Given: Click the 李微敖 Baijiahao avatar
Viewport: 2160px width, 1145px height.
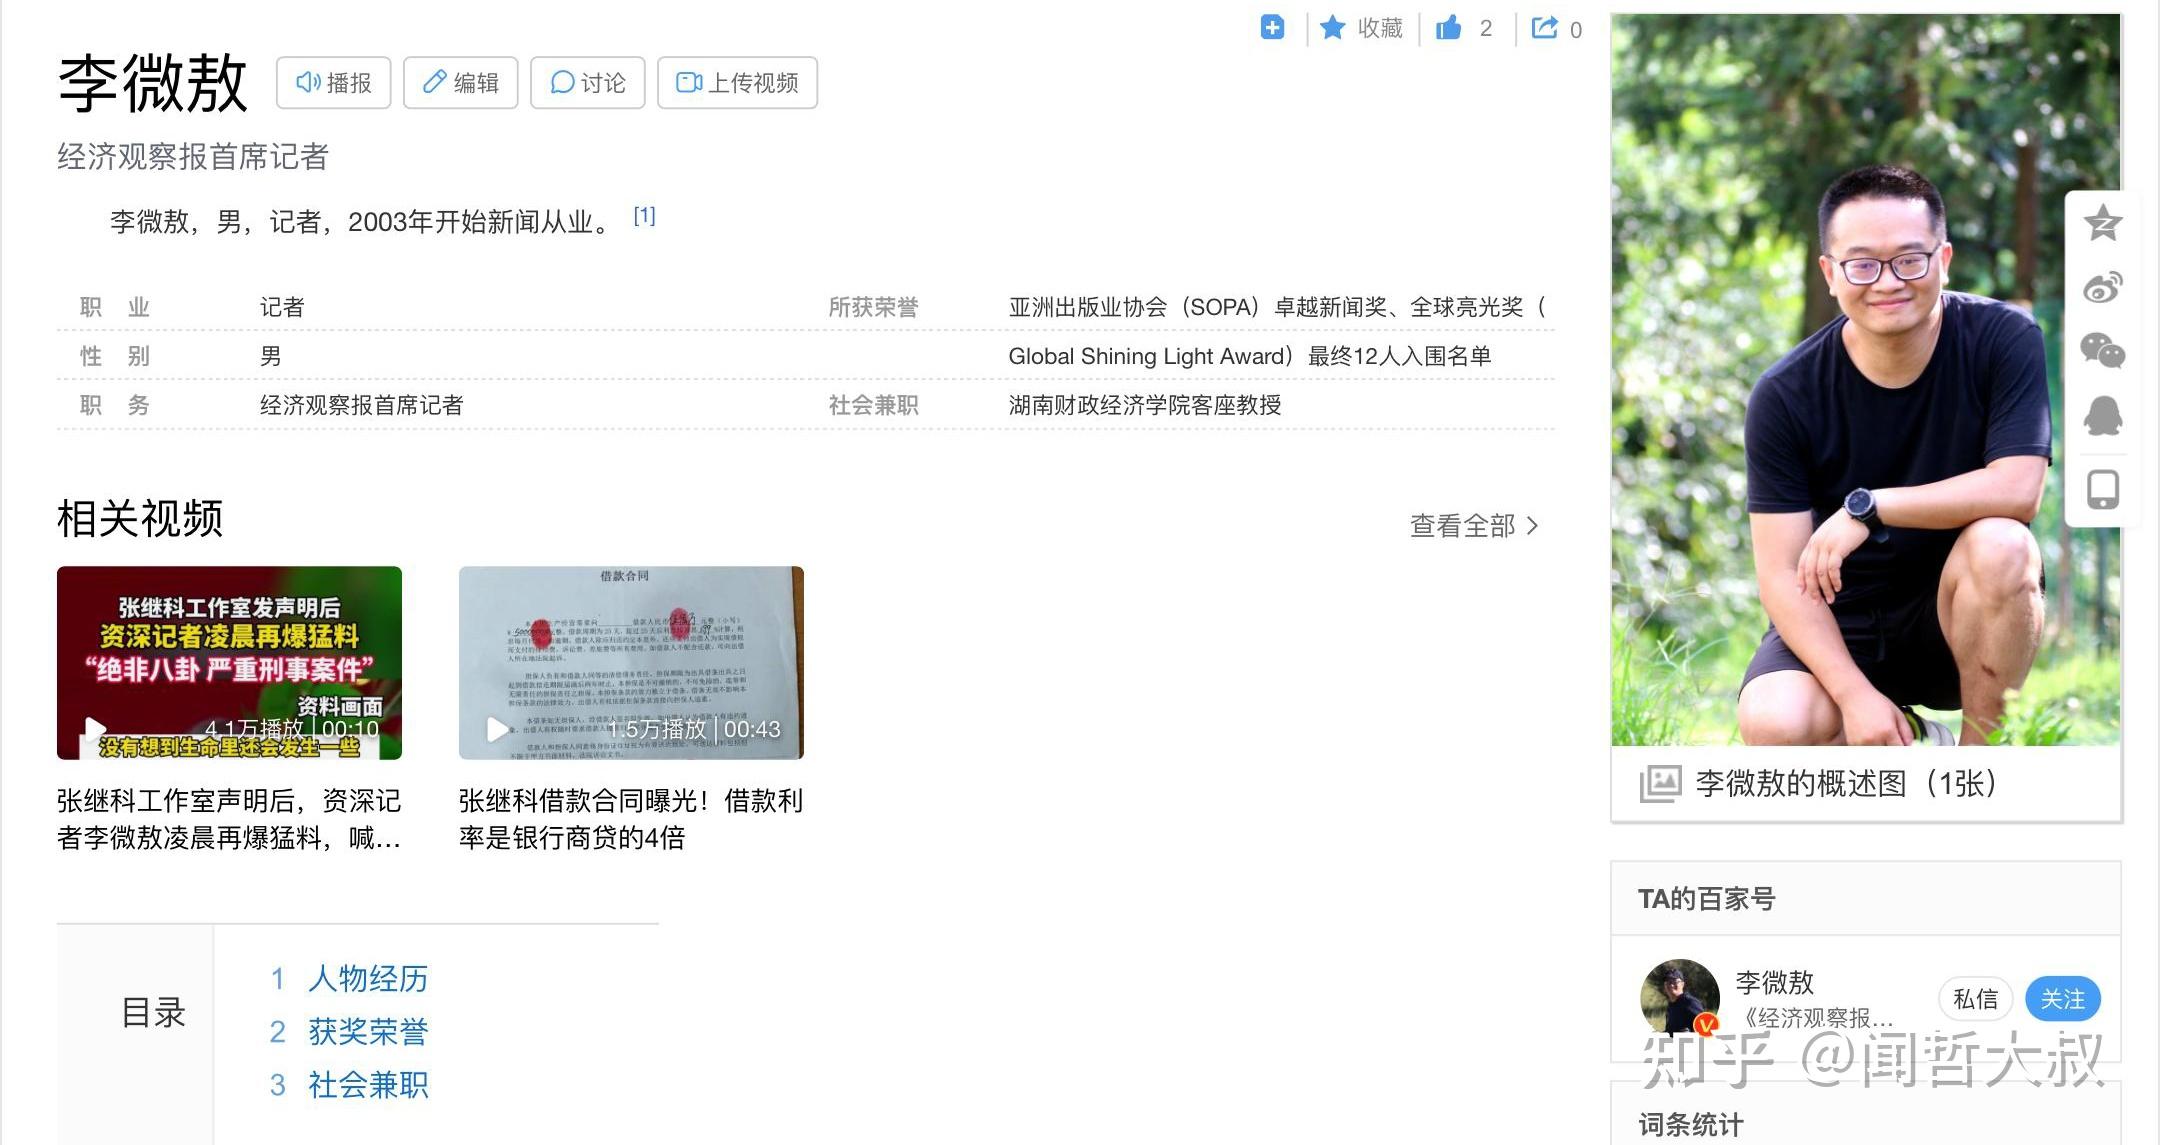Looking at the screenshot, I should point(1680,997).
